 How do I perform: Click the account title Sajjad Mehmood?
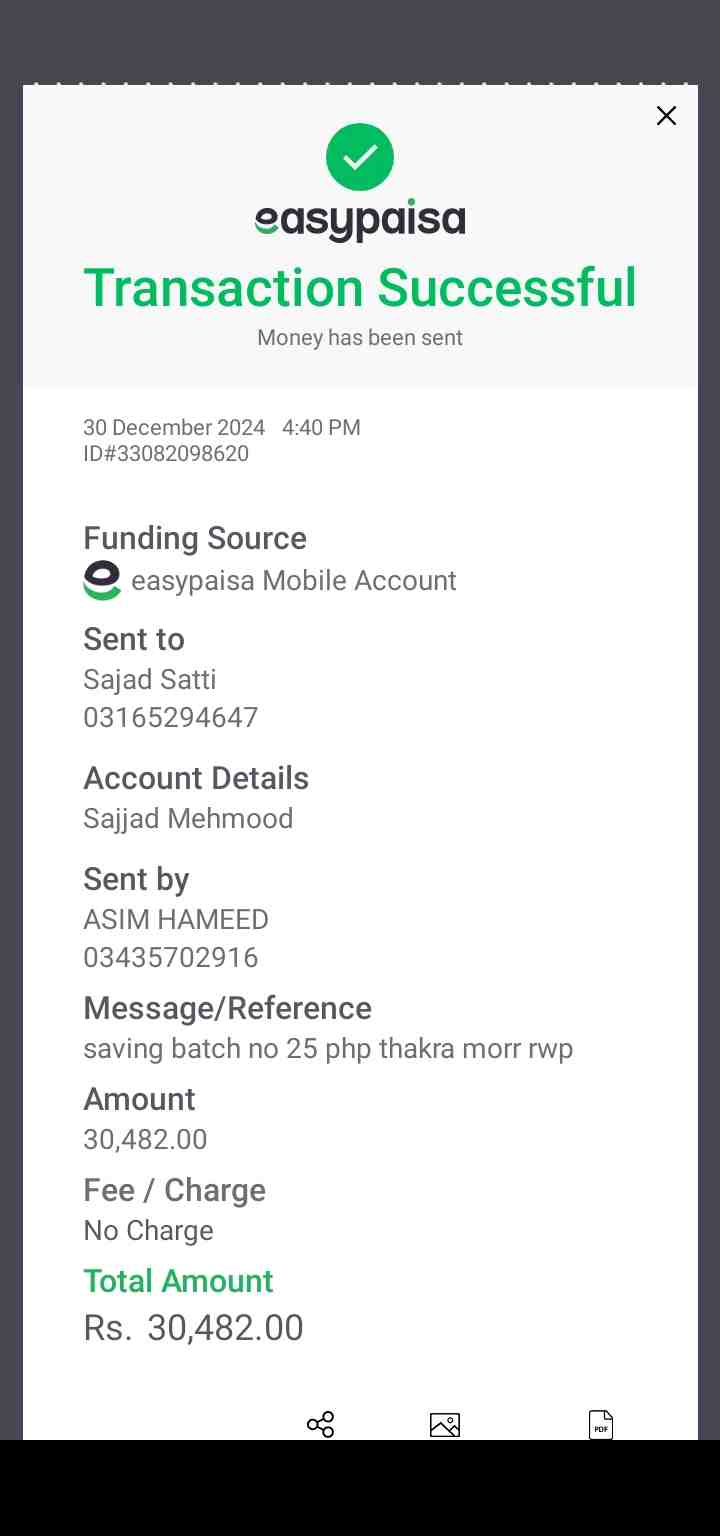188,819
